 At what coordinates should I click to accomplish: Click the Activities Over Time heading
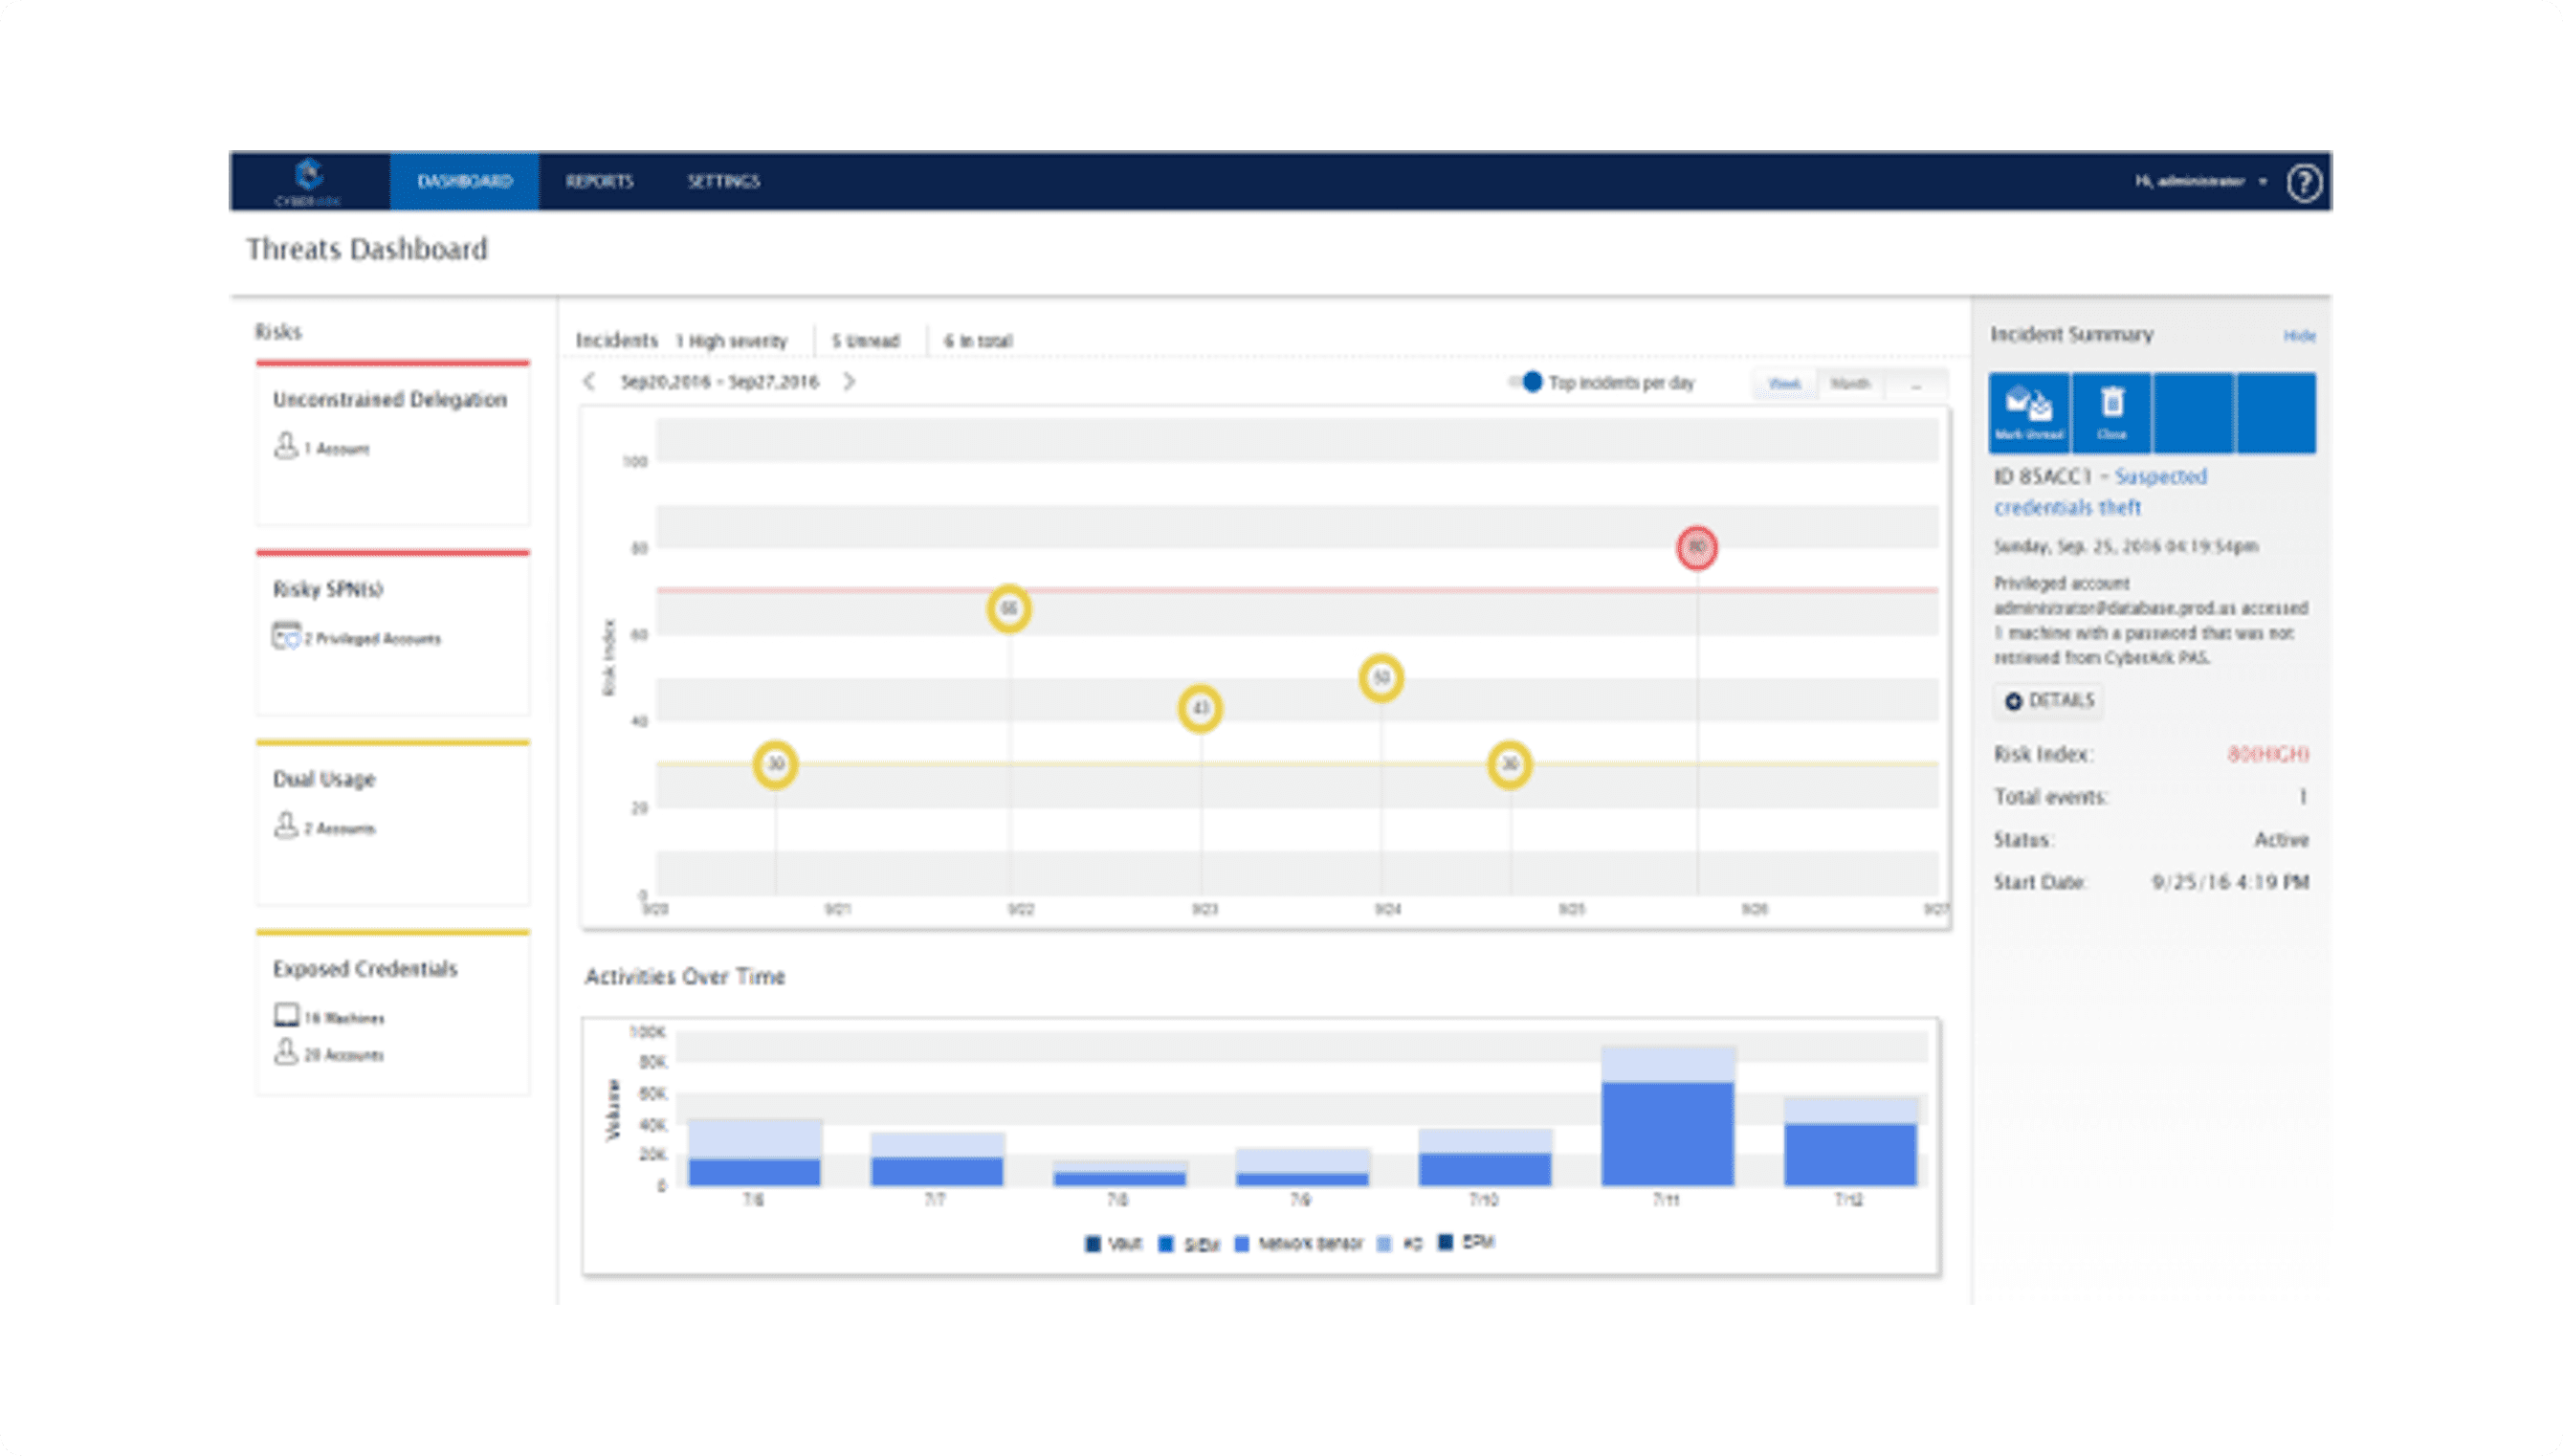tap(685, 977)
